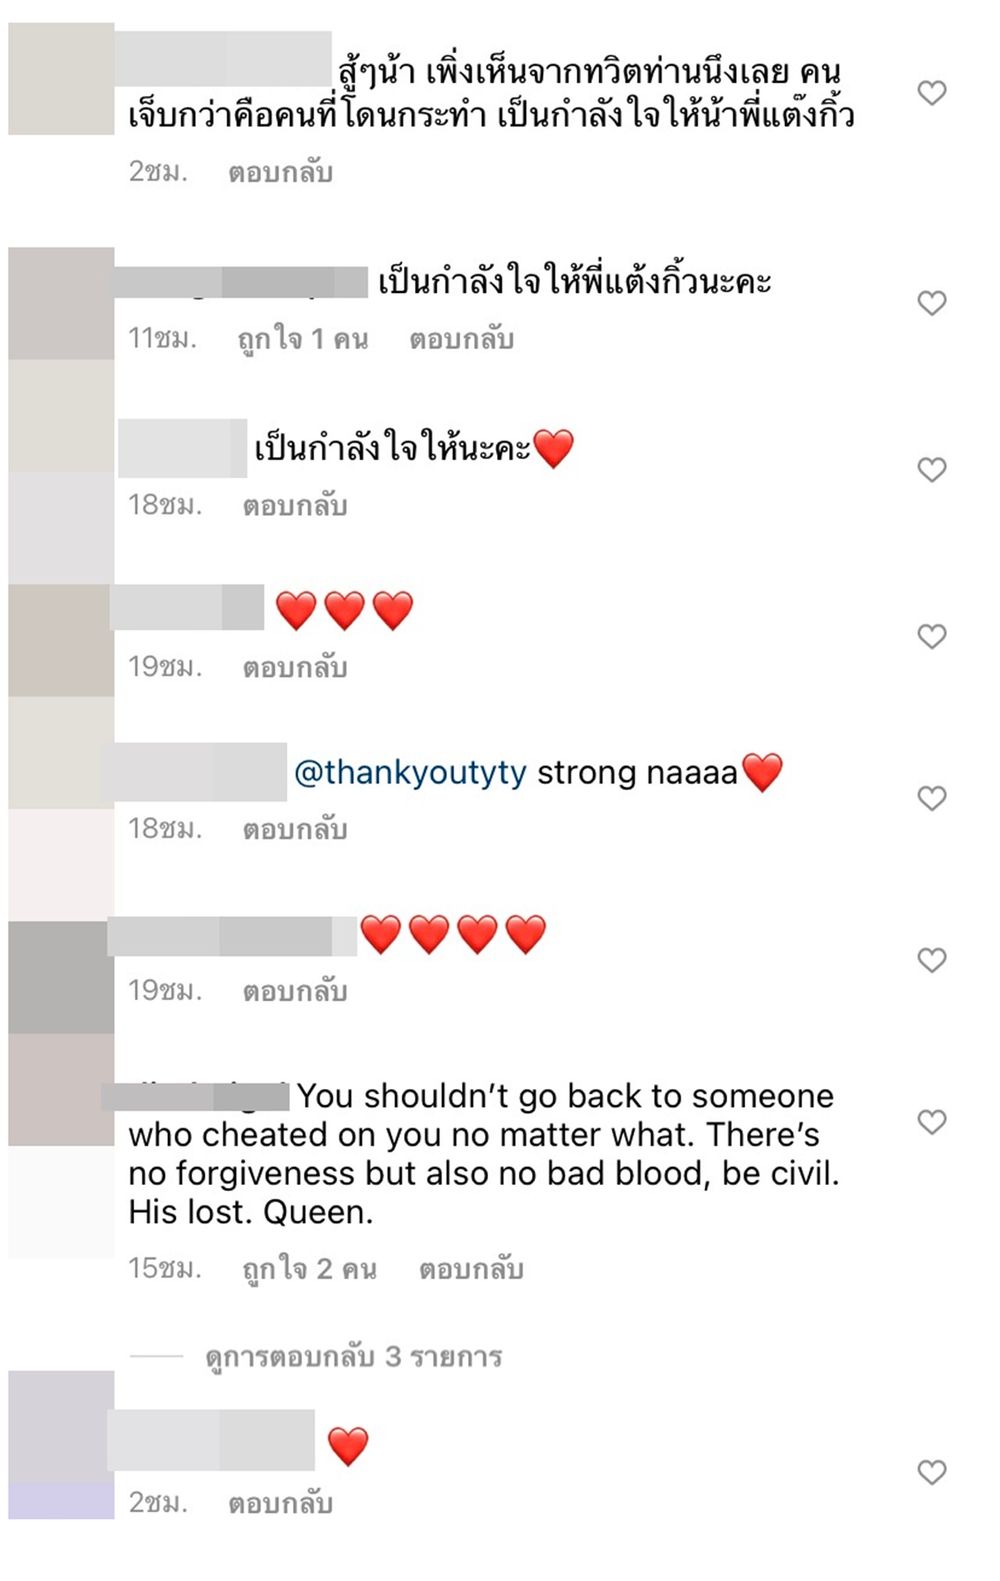This screenshot has width=1000, height=1581.
Task: Open the @thankyoutyty mention link
Action: pyautogui.click(x=410, y=773)
